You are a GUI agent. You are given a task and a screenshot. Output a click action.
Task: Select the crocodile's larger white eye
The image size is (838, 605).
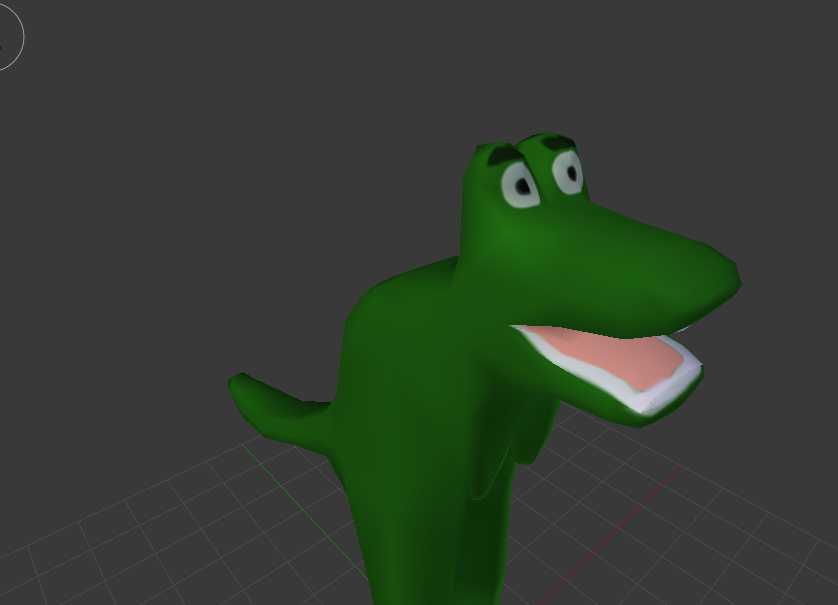point(520,185)
